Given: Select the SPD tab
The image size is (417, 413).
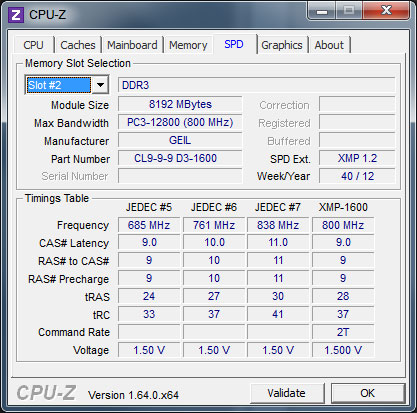Looking at the screenshot, I should point(234,44).
